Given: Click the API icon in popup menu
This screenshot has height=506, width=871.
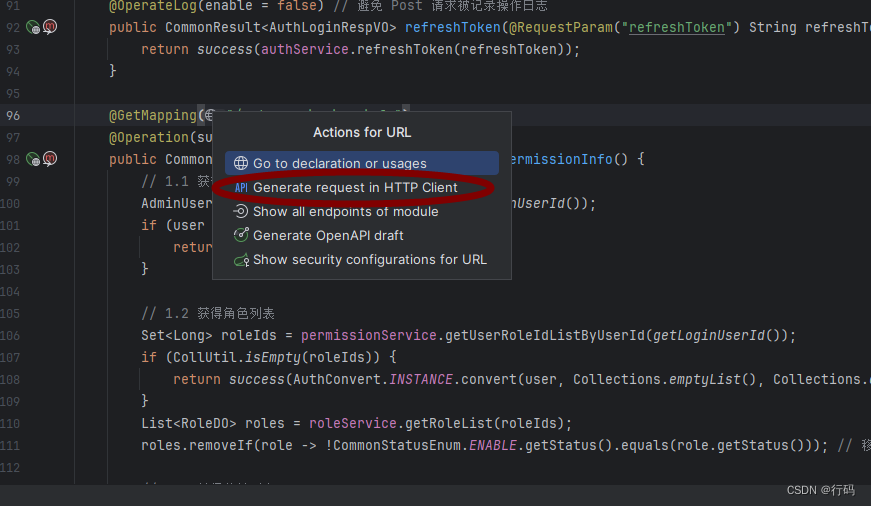Looking at the screenshot, I should [241, 188].
